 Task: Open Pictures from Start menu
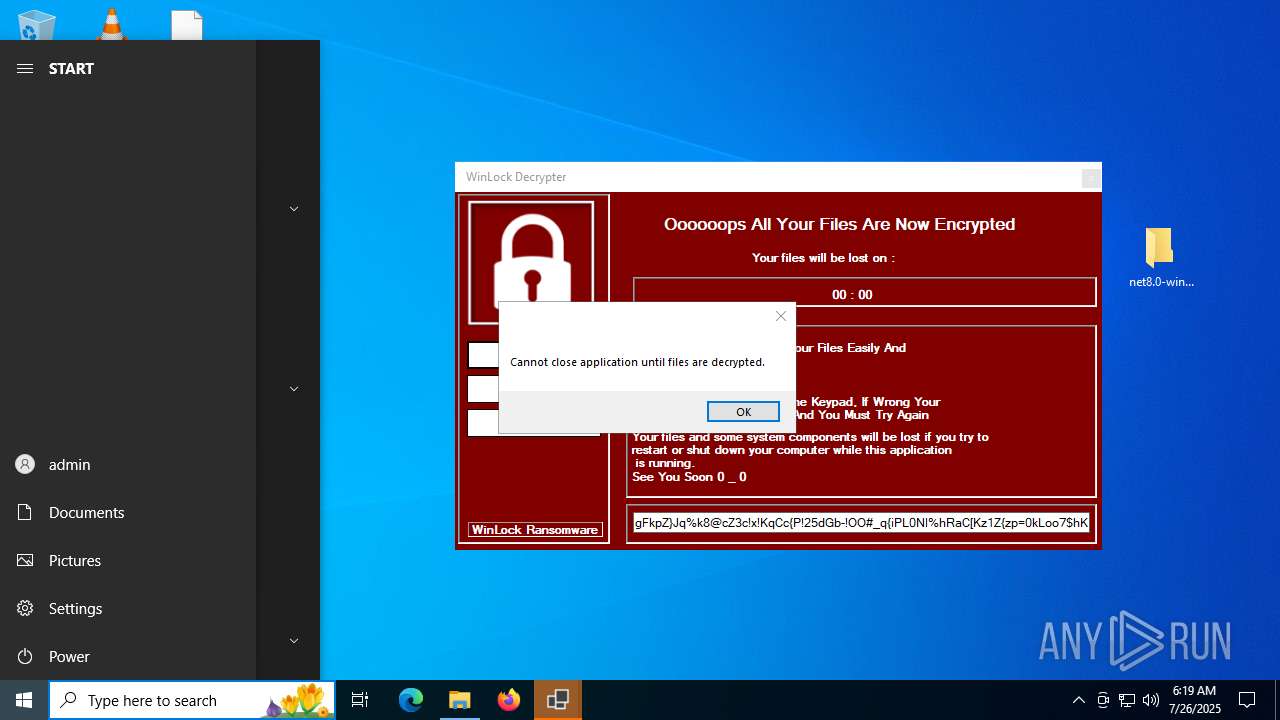click(x=128, y=560)
